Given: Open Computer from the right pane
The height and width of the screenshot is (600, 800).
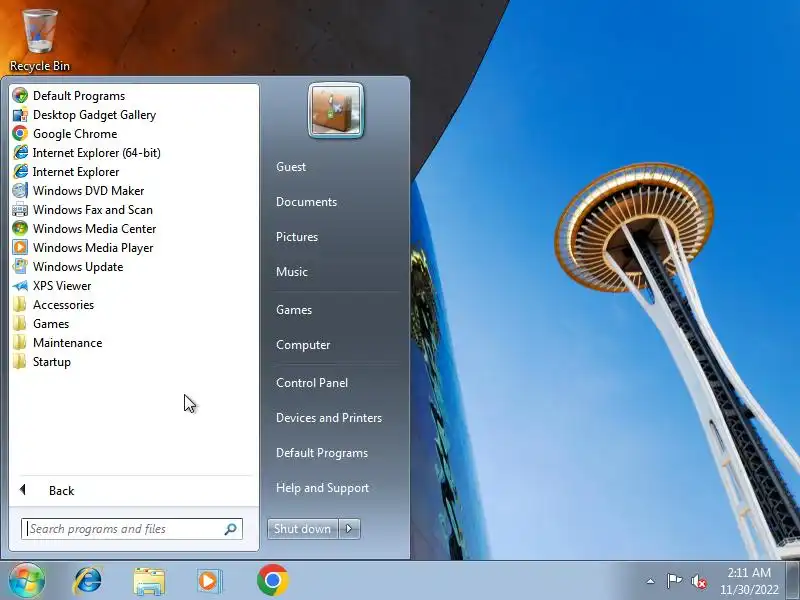Looking at the screenshot, I should click(x=303, y=345).
